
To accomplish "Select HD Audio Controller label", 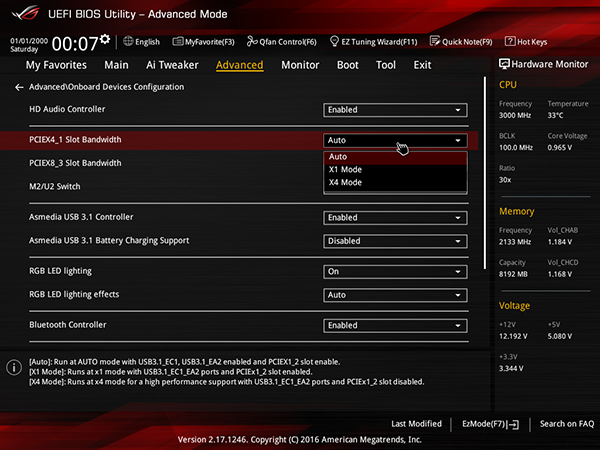I will pos(67,109).
